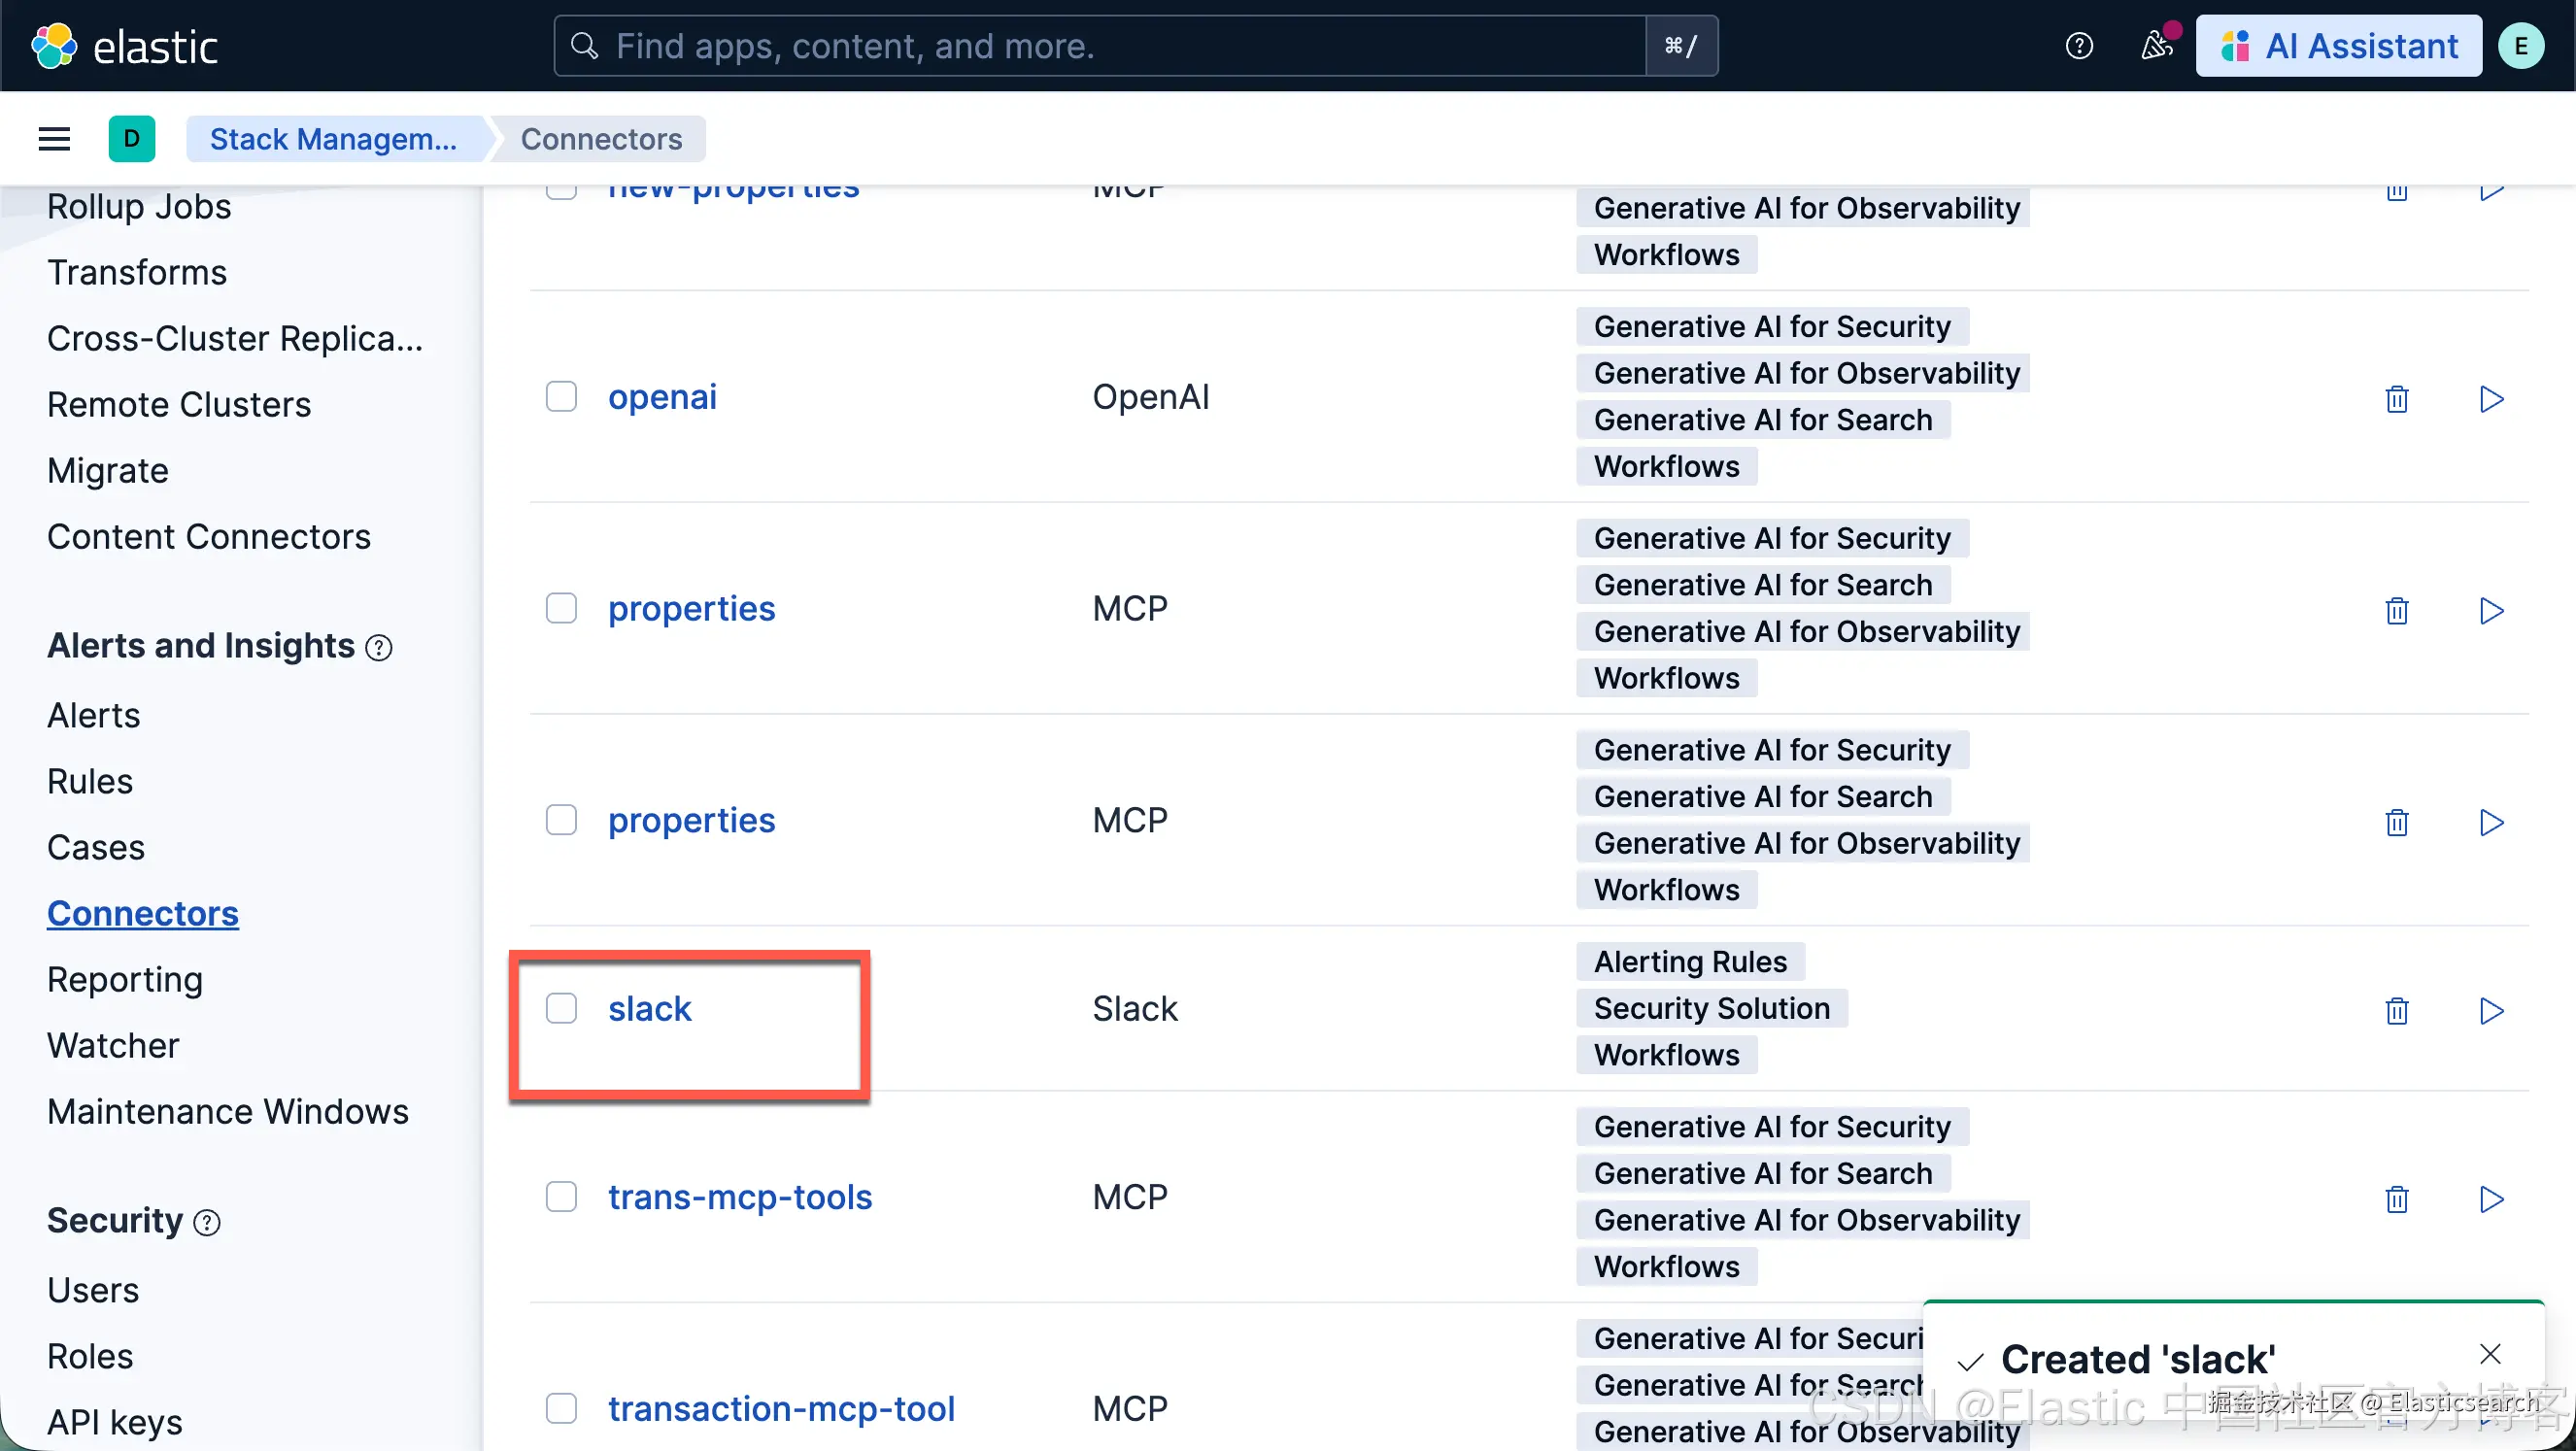Run the slack connector with the play icon
The image size is (2576, 1451).
coord(2491,1011)
